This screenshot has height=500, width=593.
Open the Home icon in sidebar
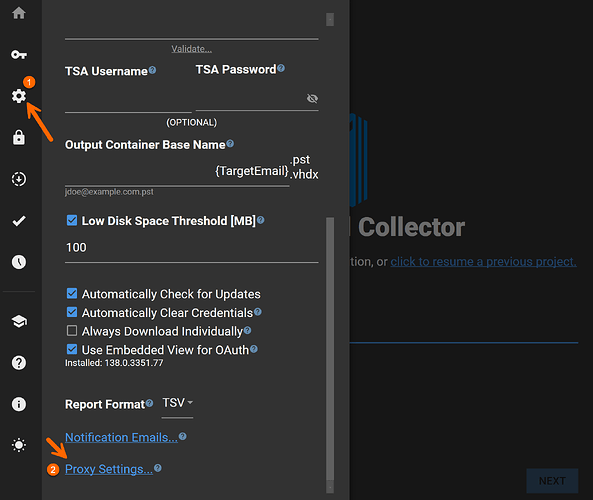[x=19, y=13]
